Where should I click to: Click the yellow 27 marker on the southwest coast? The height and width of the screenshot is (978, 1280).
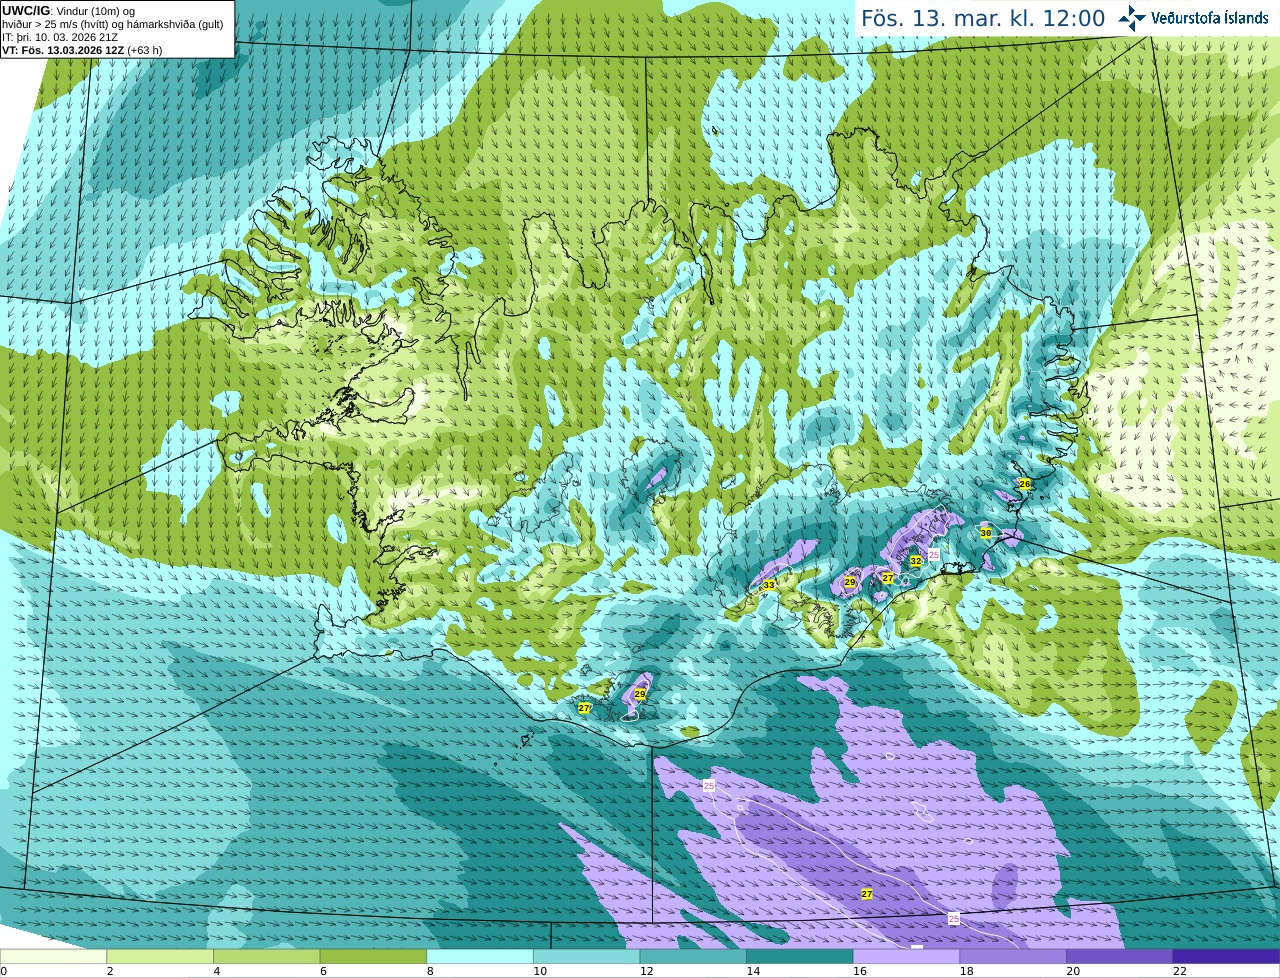[584, 707]
